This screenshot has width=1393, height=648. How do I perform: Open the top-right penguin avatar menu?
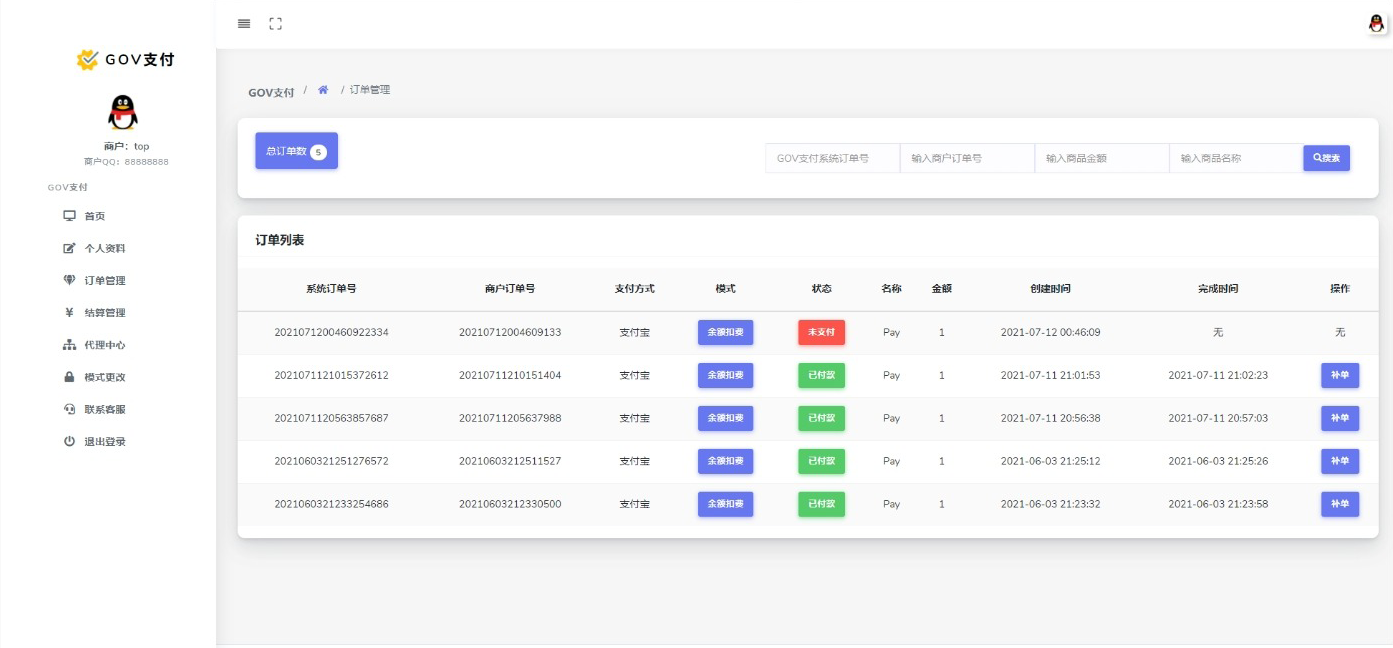(1377, 24)
